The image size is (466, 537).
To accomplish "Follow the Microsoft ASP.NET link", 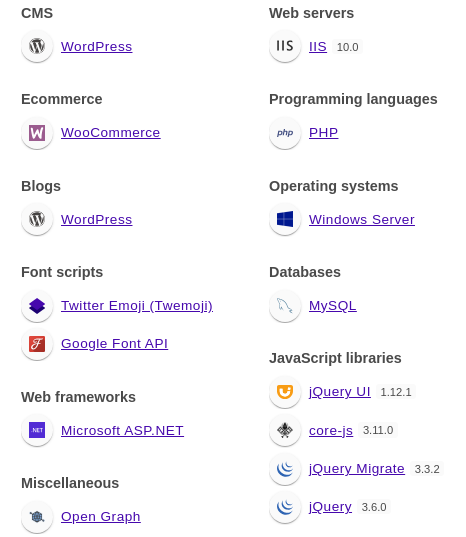I will (x=122, y=430).
